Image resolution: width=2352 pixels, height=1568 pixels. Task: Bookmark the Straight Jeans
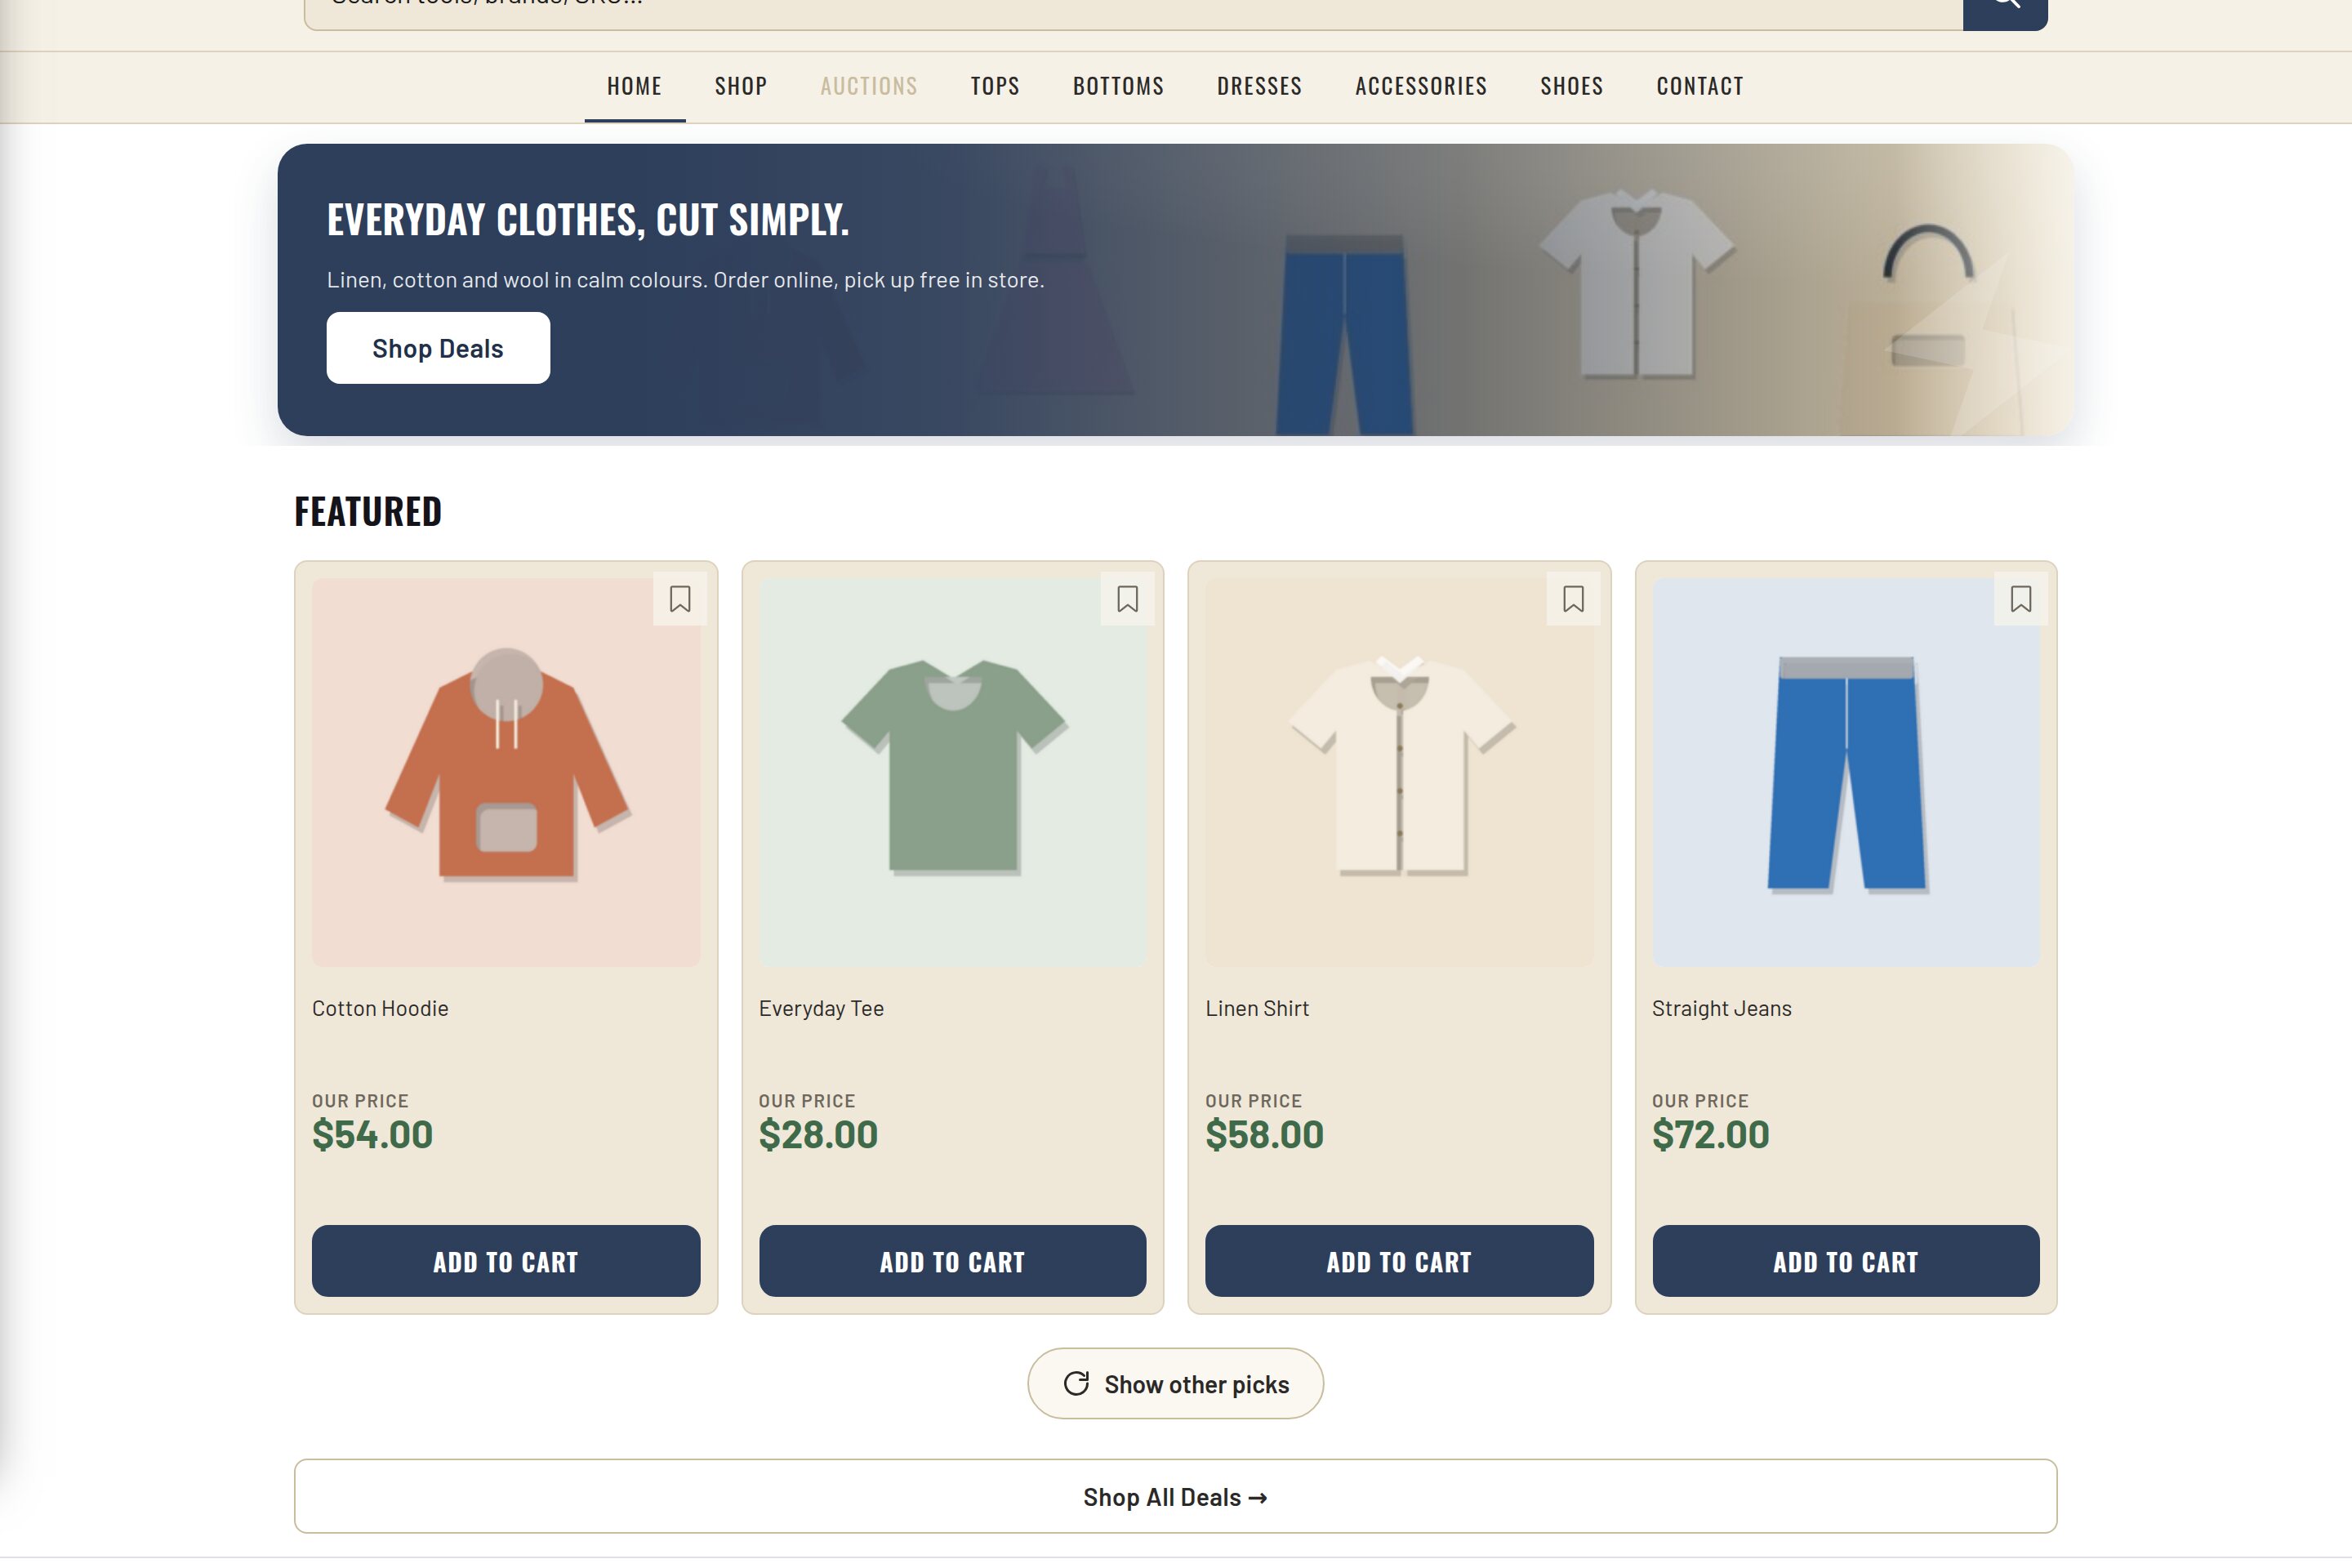pos(2020,599)
